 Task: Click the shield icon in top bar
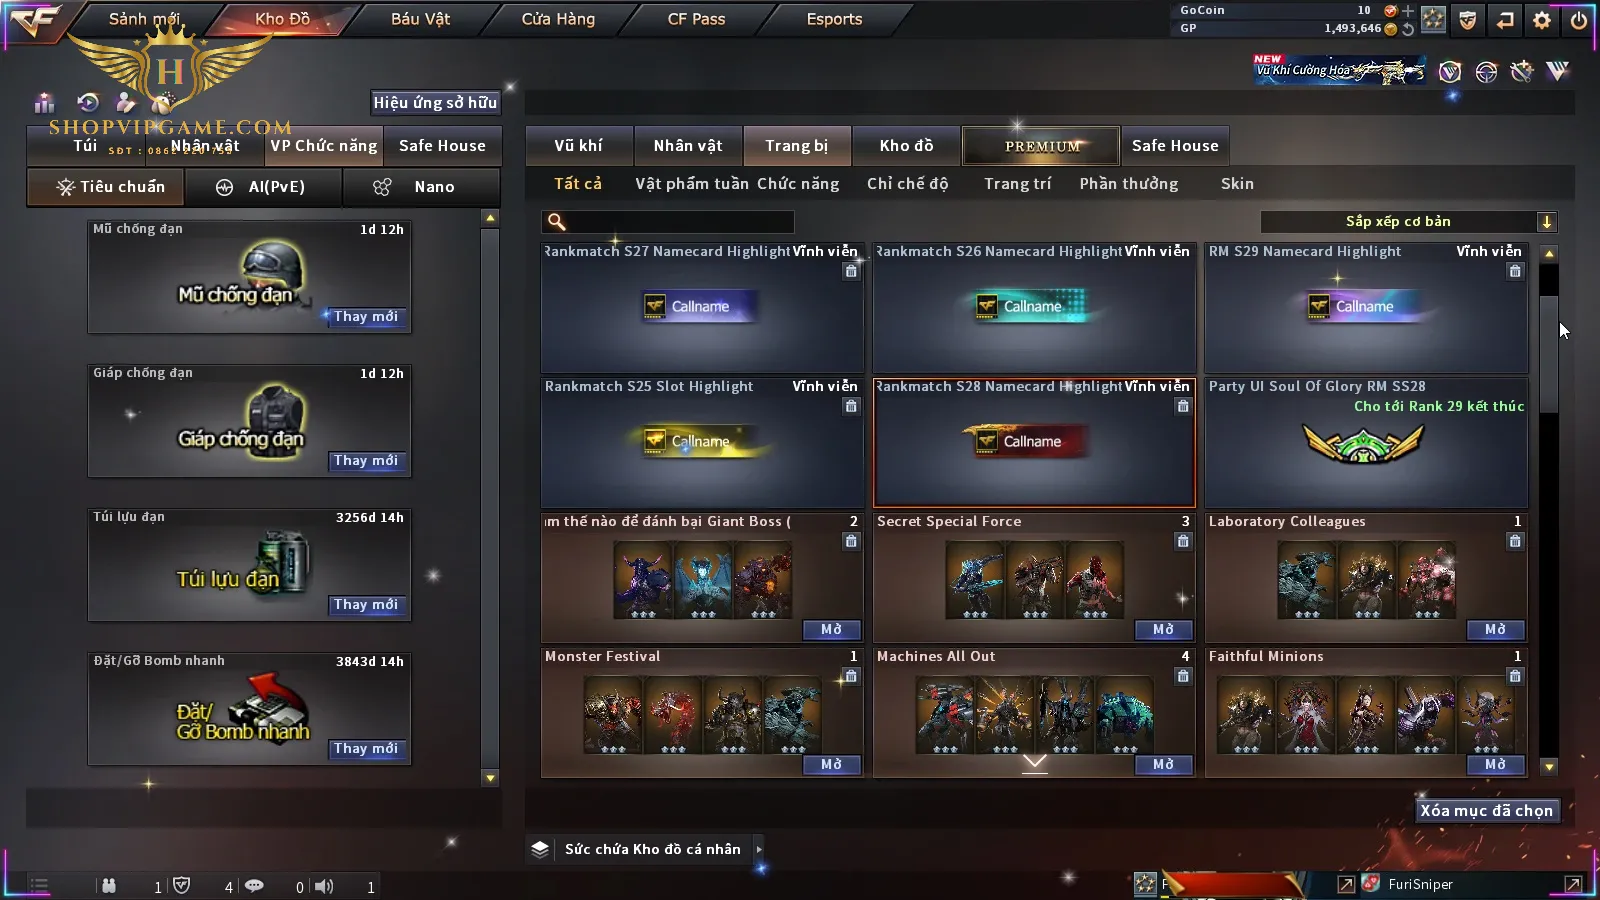[1468, 20]
